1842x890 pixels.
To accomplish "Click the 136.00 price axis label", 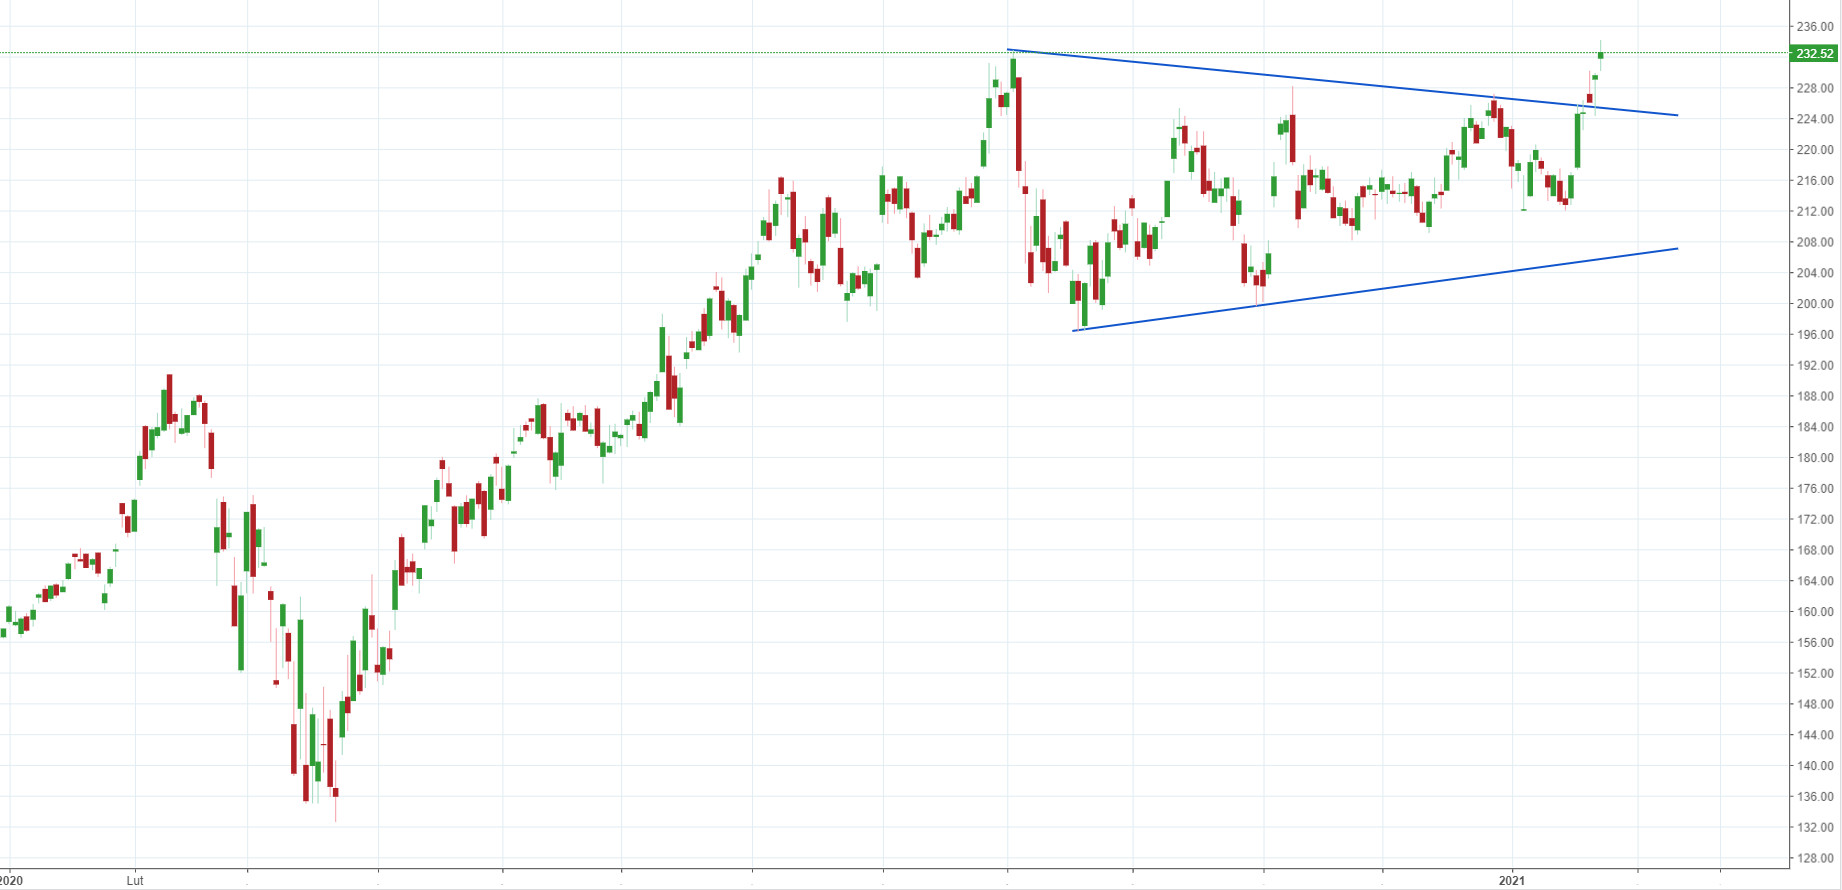I will 1815,797.
